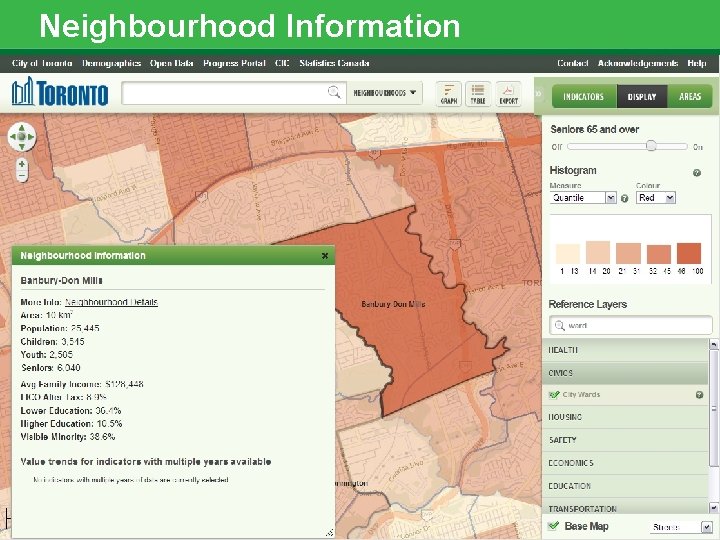This screenshot has height=540, width=720.
Task: Zoom in with the plus button
Action: point(22,164)
